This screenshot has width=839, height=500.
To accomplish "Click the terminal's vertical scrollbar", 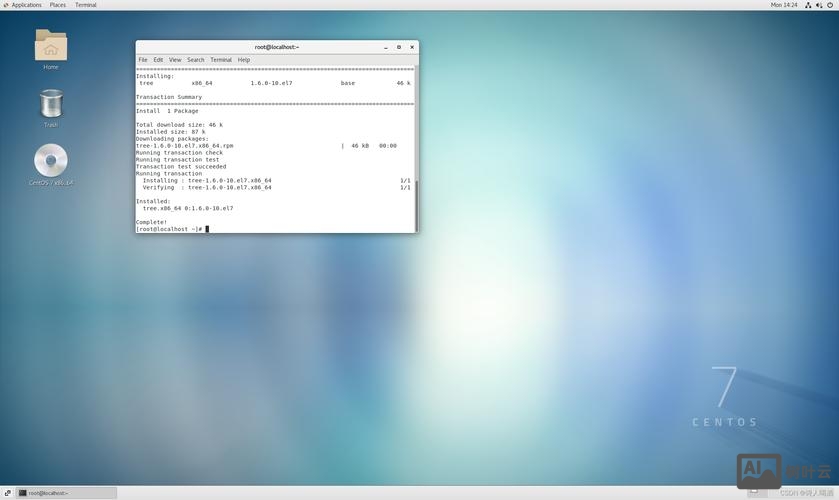I will point(416,205).
